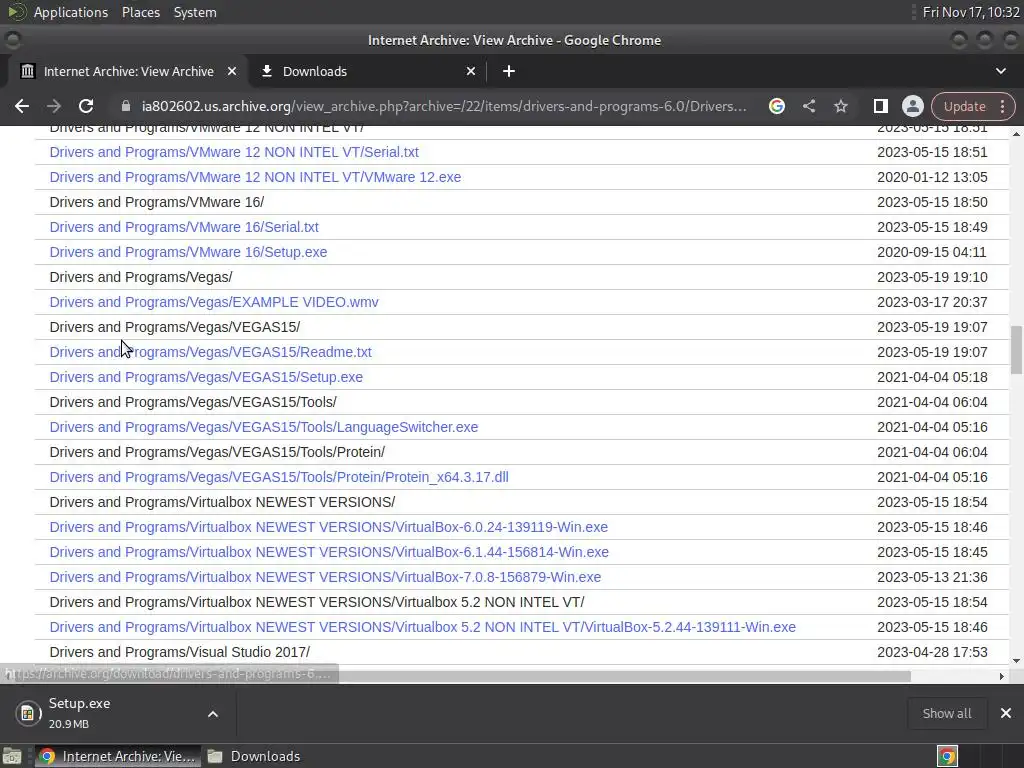Download VirtualBox-6.1.44-156814-Win.exe
Screen dimensions: 1024x768
pos(329,552)
